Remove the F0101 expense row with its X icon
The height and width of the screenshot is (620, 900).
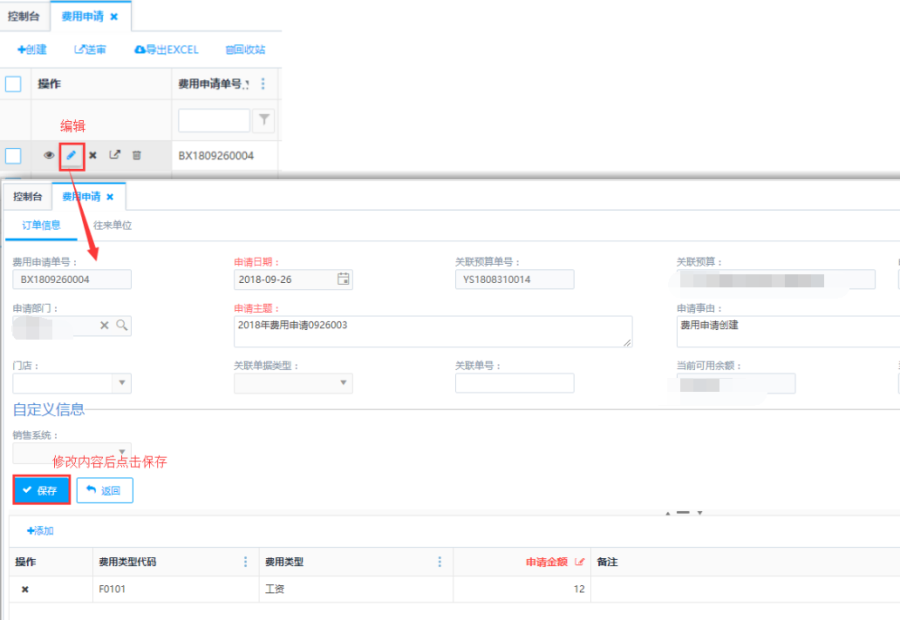[25, 589]
